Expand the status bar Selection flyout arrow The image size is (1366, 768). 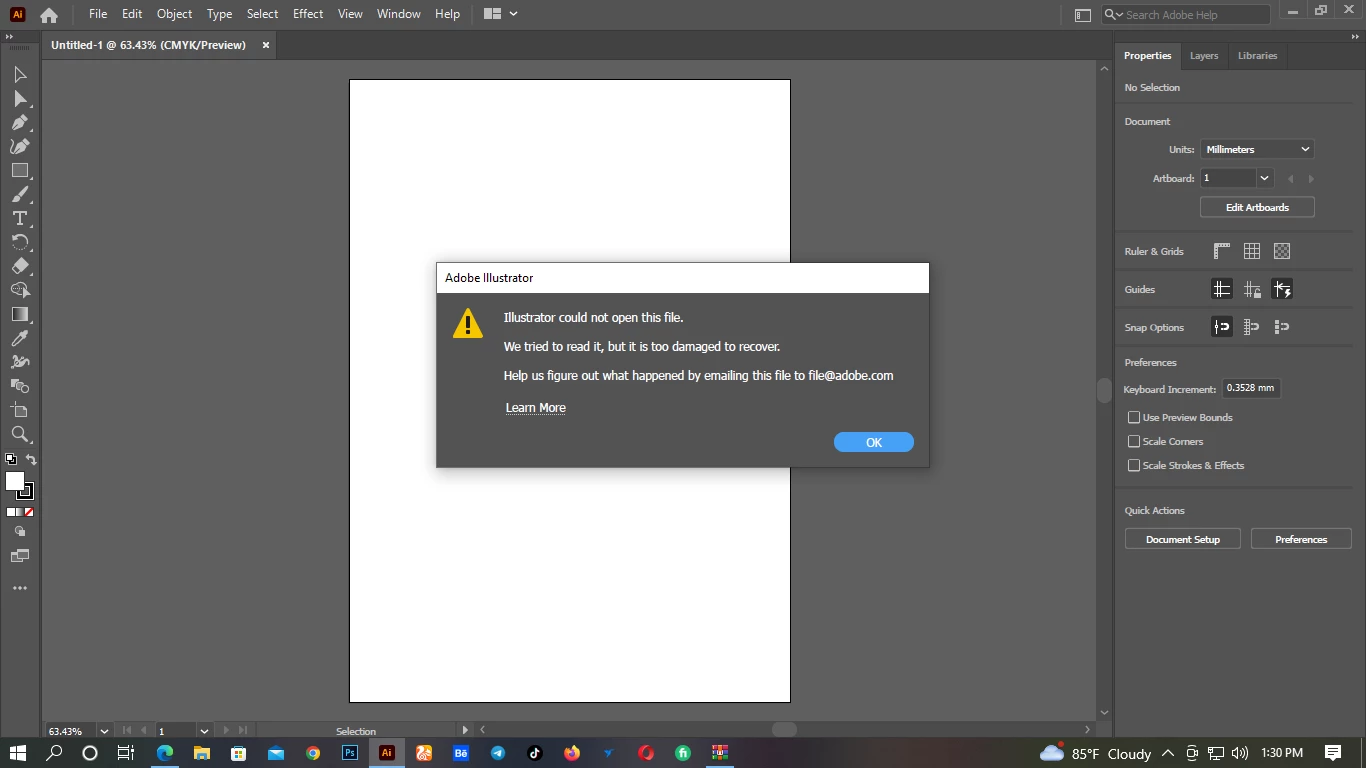click(465, 730)
